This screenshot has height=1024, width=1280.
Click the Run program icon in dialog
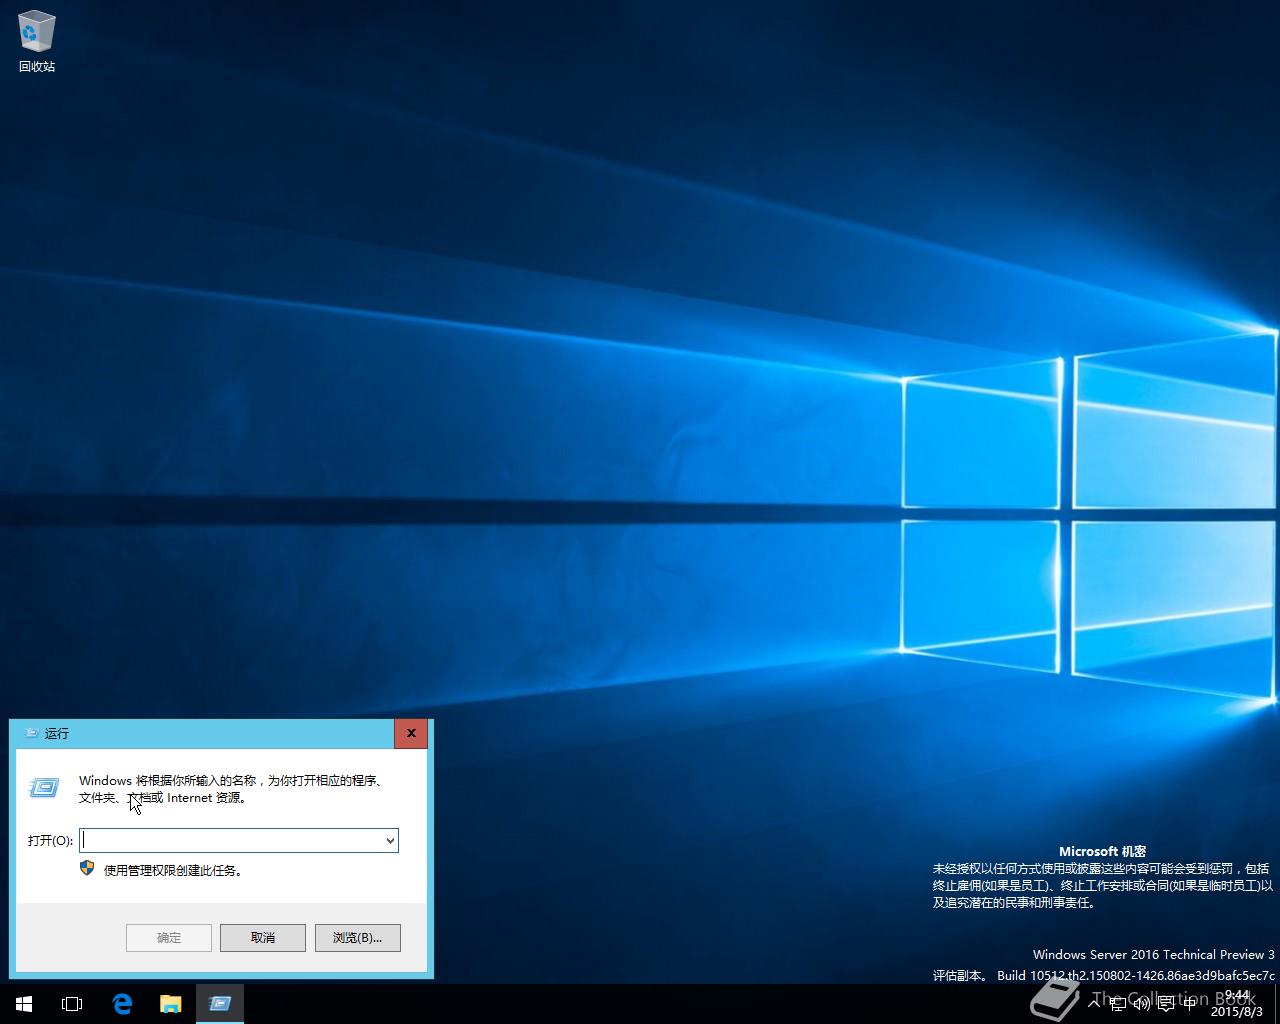[44, 788]
